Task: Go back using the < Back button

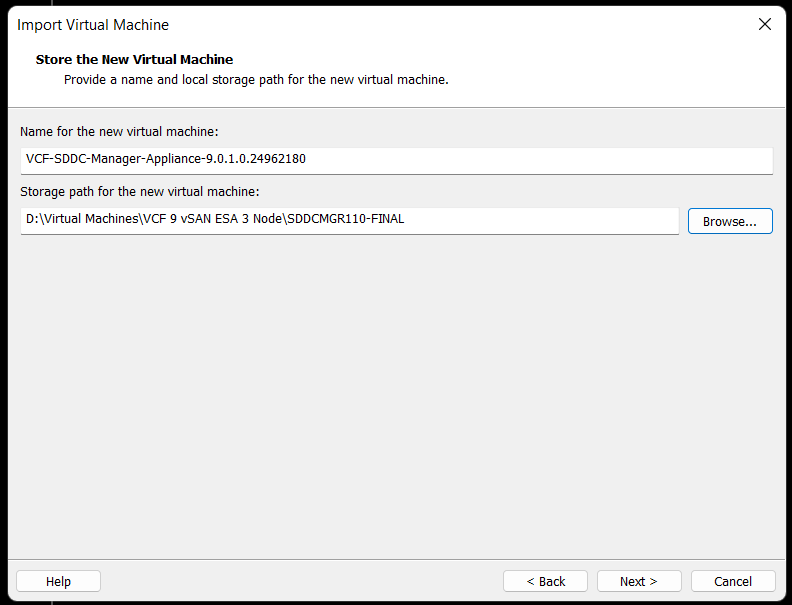Action: point(545,581)
